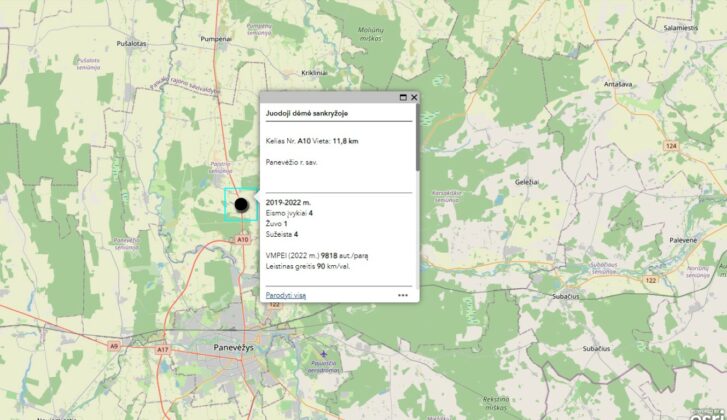Click the Kelias Nr. A10 Vieta line
Screen dimensions: 727x420
pos(312,141)
